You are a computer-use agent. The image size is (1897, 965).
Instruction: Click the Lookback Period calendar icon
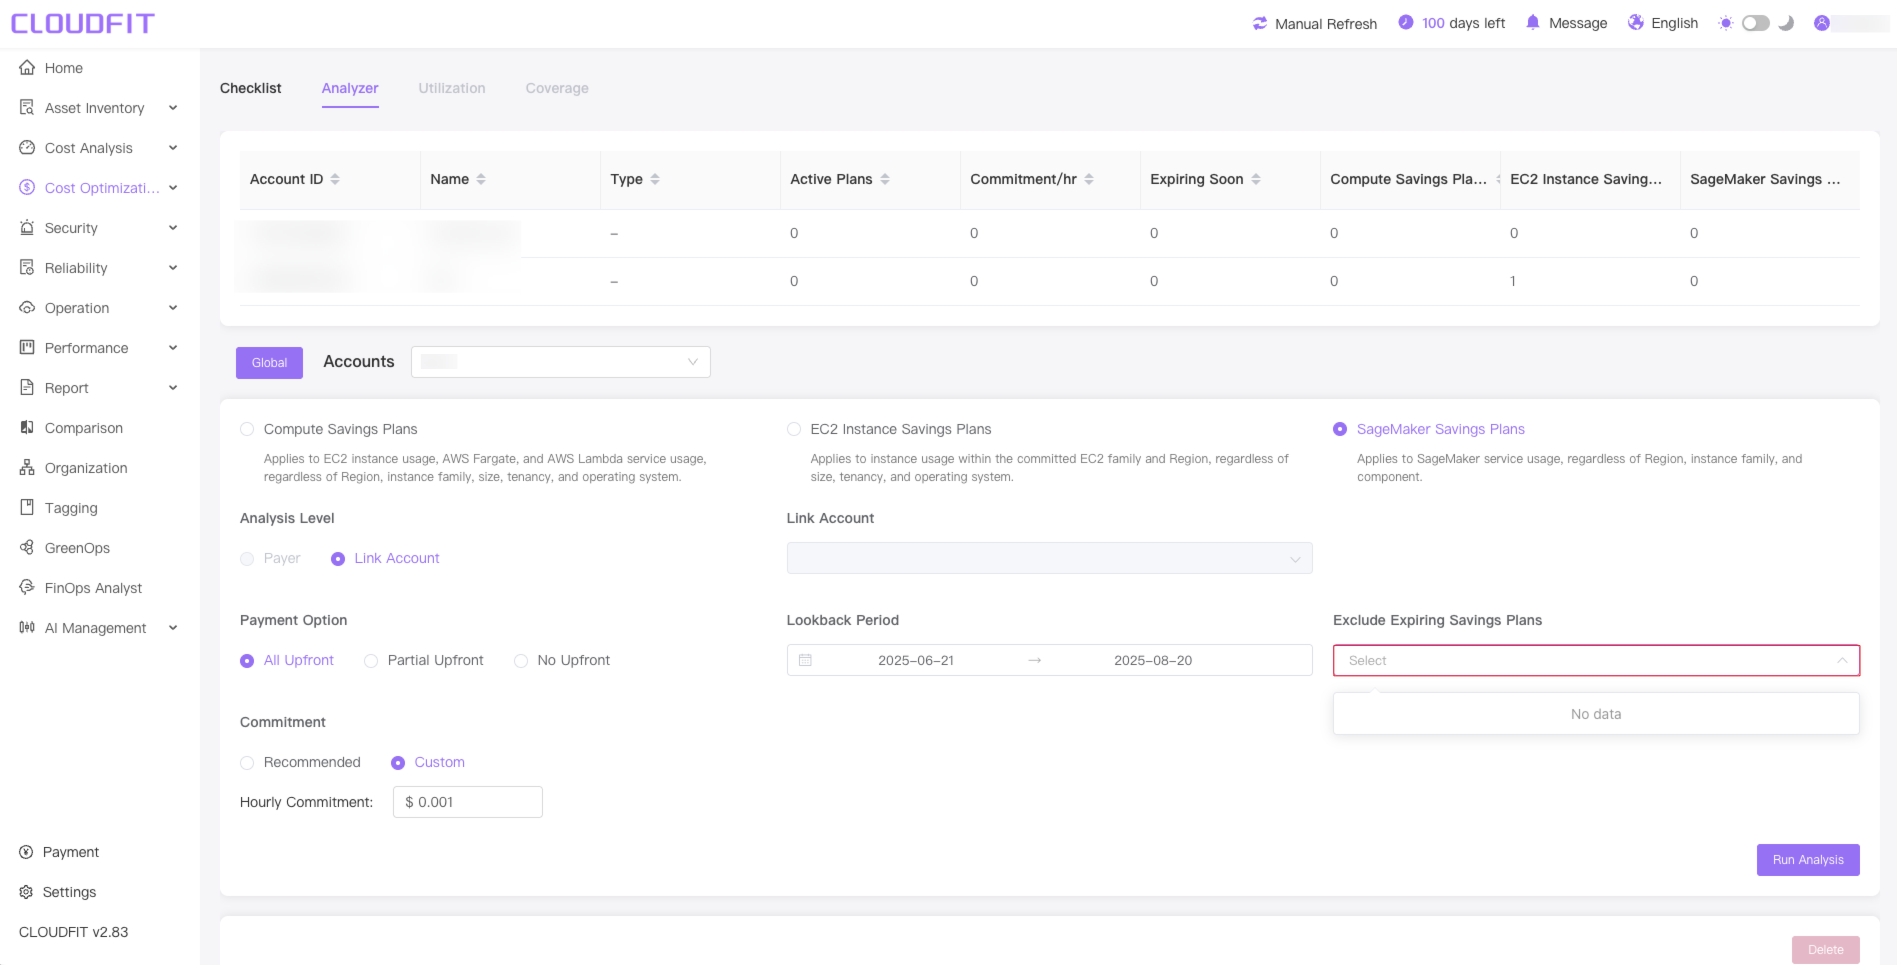805,660
